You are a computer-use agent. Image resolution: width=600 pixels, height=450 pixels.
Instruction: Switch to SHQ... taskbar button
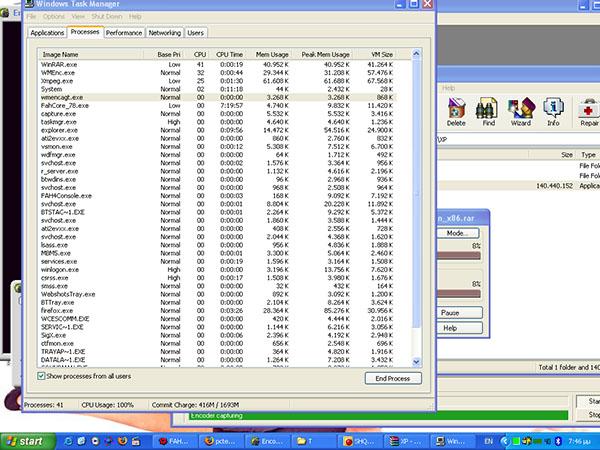[x=360, y=441]
